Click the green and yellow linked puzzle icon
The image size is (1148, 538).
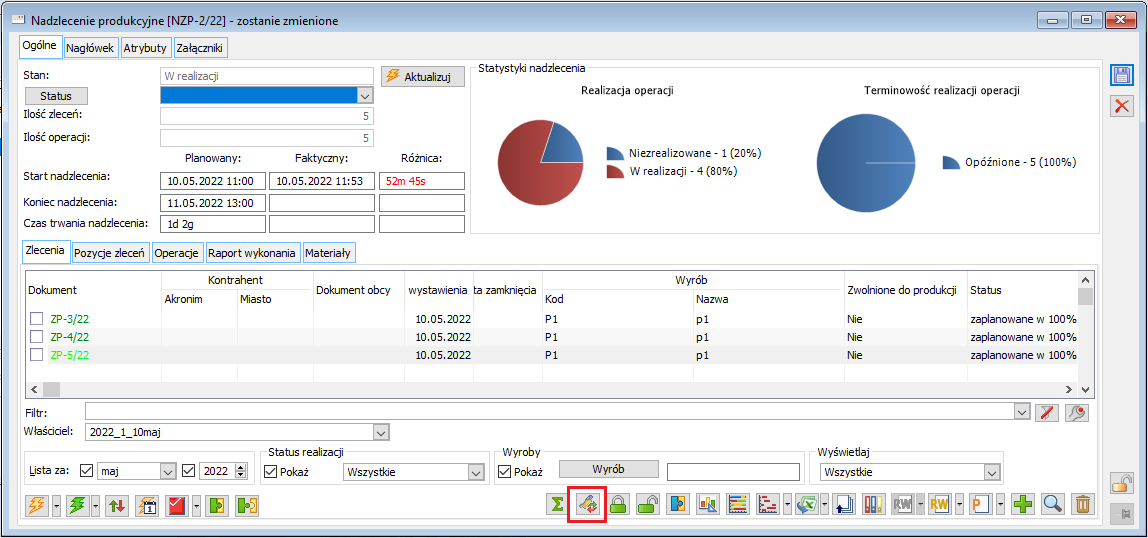(247, 505)
